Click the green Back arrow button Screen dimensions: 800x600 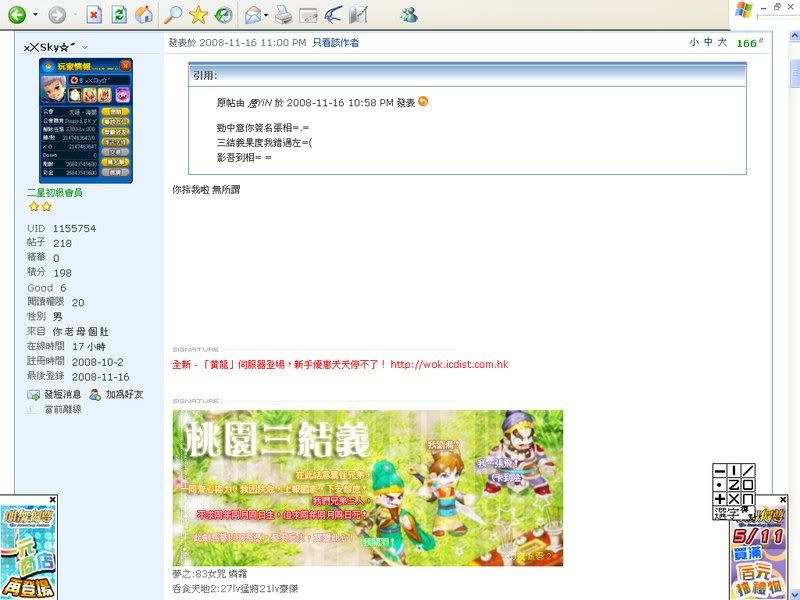17,15
